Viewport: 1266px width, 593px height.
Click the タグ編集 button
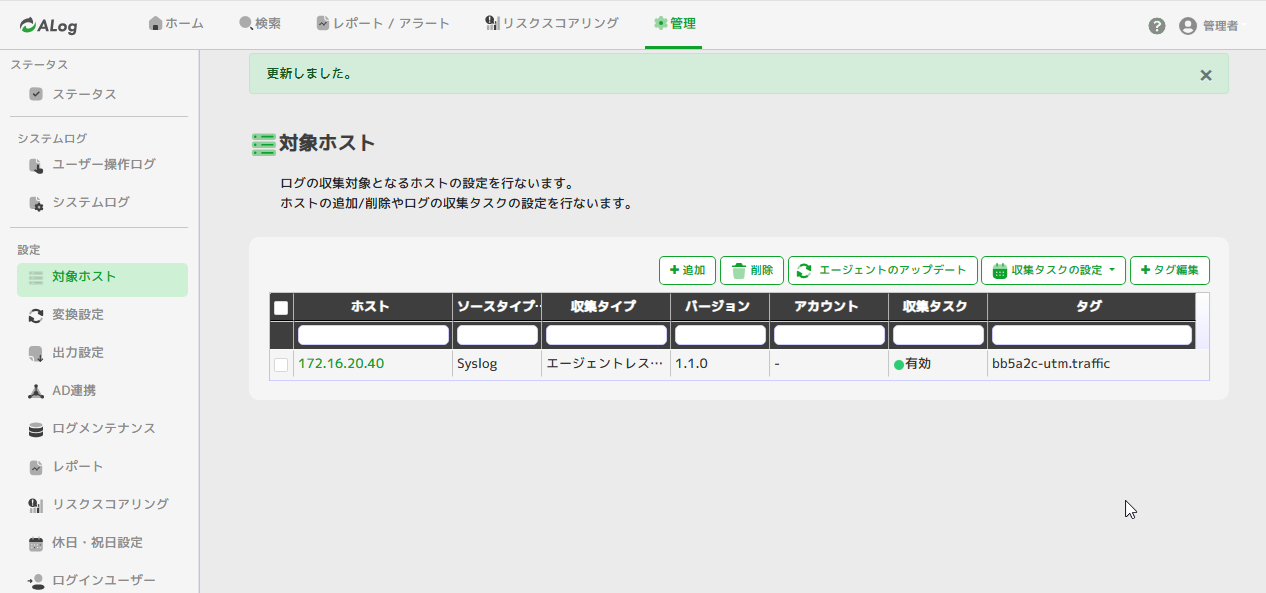[1170, 270]
